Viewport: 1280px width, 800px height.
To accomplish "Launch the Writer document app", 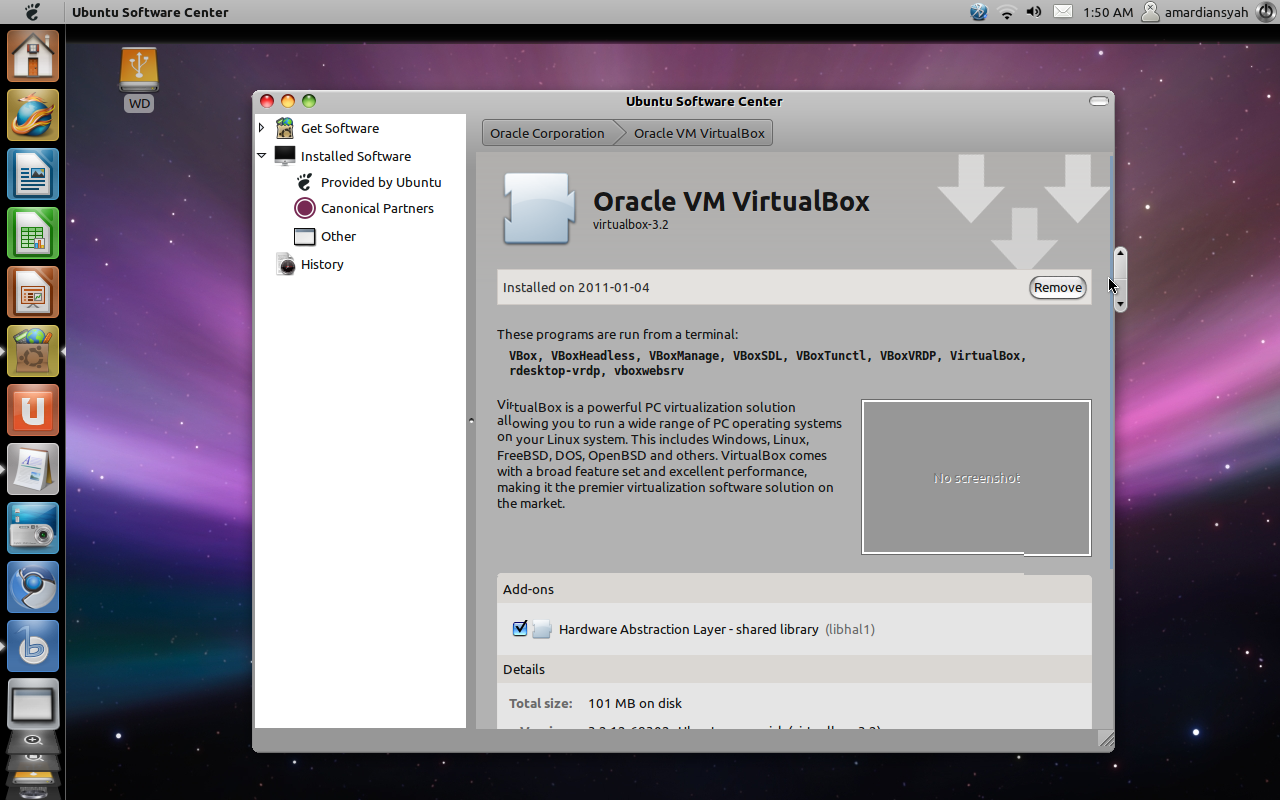I will [33, 174].
